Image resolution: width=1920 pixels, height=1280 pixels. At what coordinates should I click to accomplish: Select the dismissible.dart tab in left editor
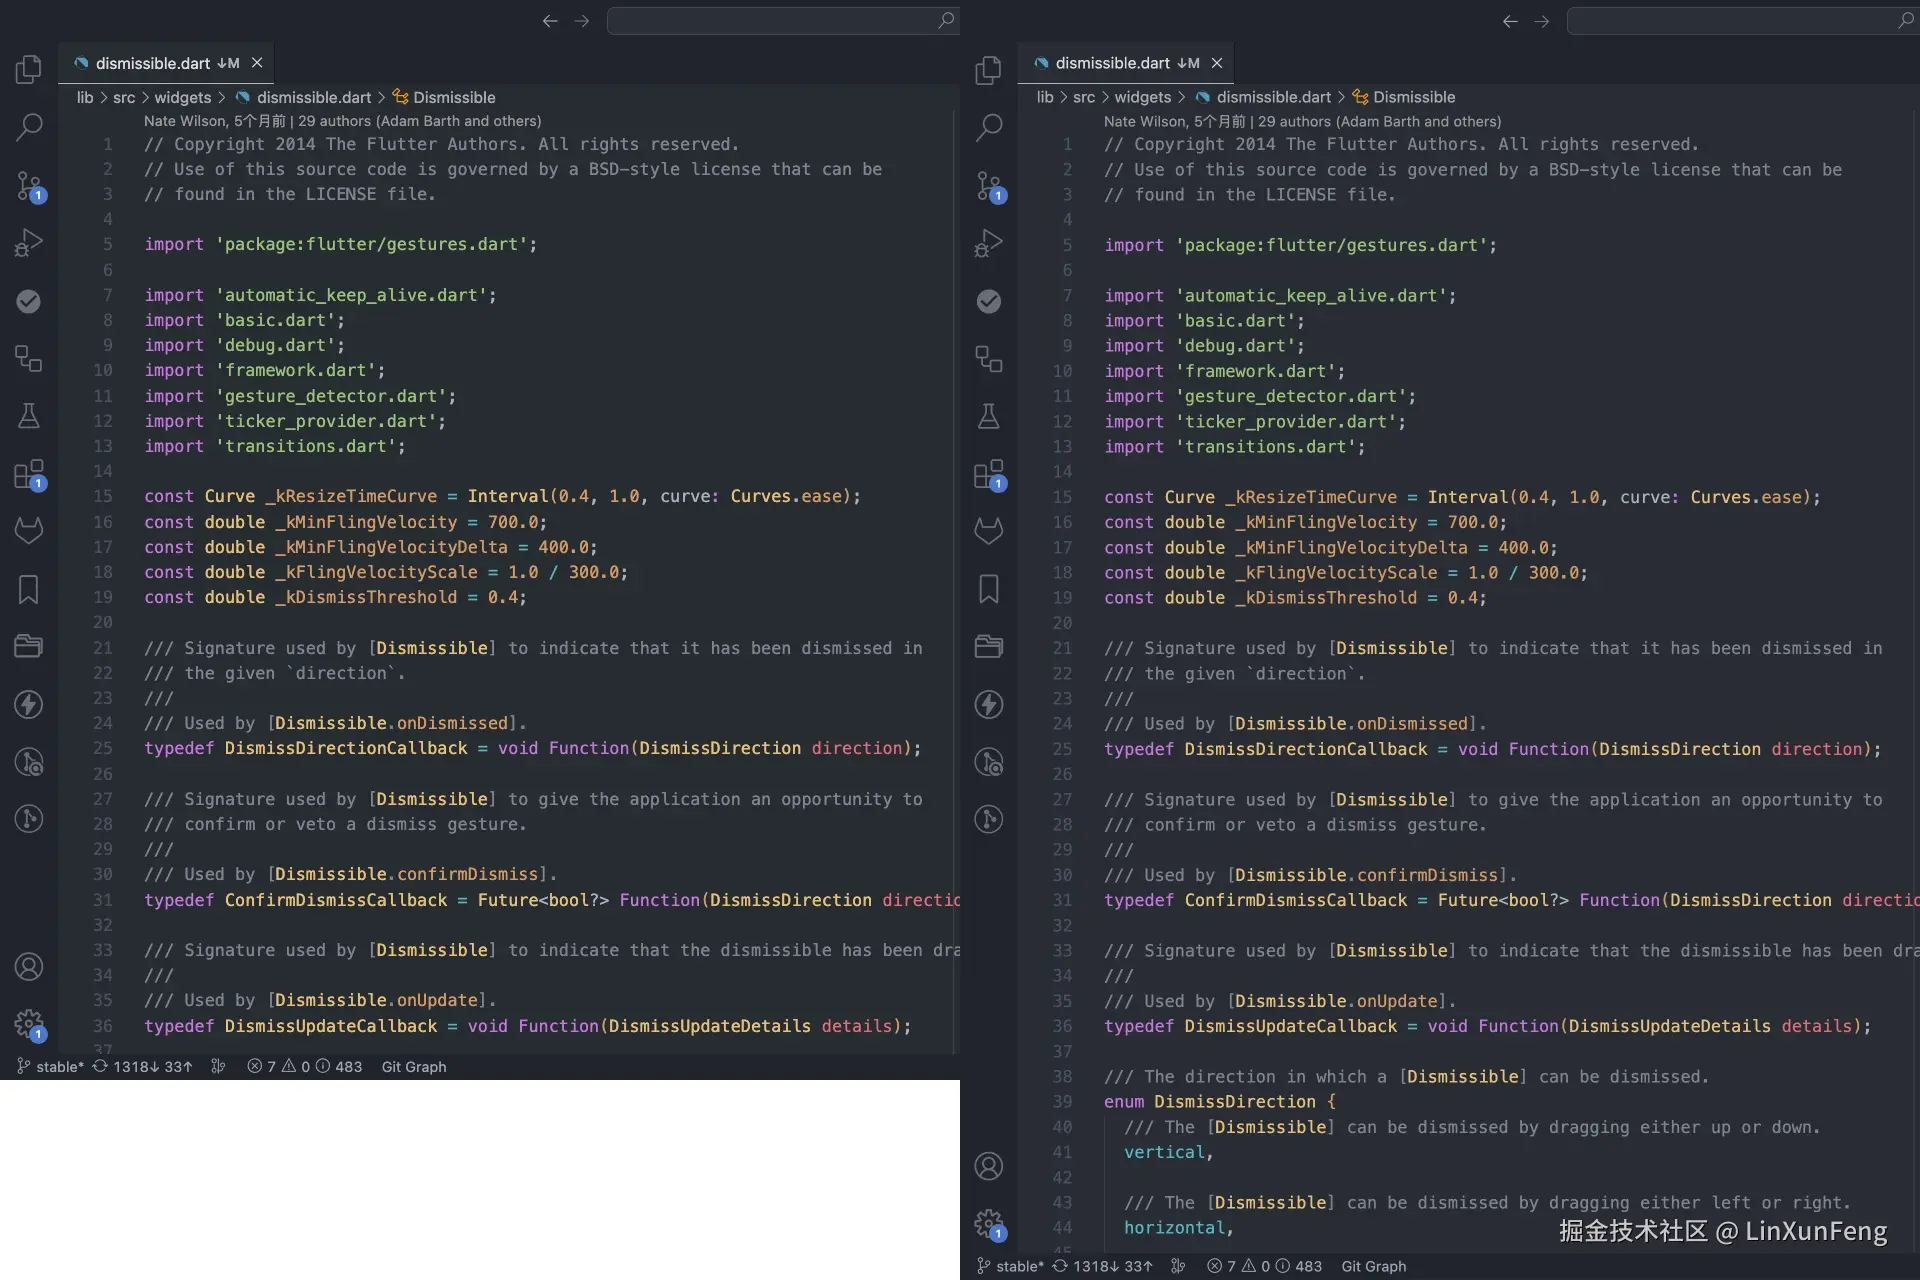coord(152,63)
